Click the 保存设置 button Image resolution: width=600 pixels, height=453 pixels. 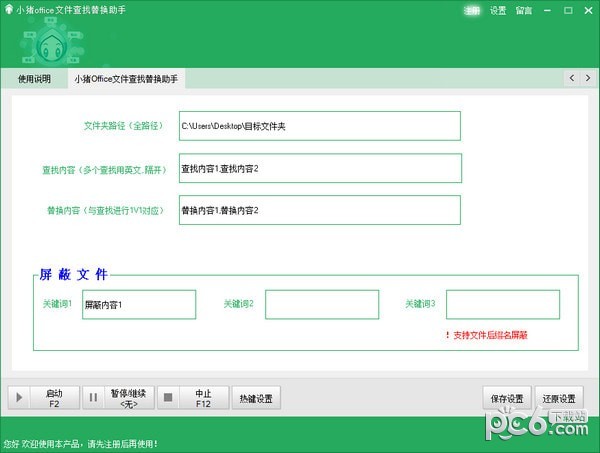[507, 398]
